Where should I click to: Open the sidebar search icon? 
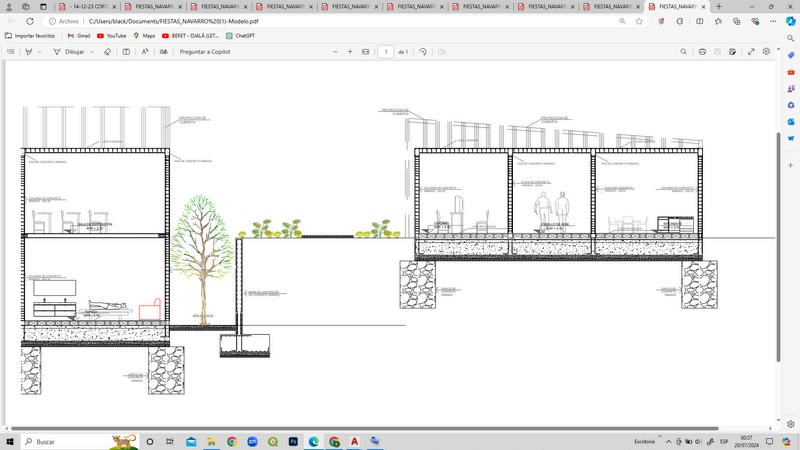pyautogui.click(x=790, y=38)
